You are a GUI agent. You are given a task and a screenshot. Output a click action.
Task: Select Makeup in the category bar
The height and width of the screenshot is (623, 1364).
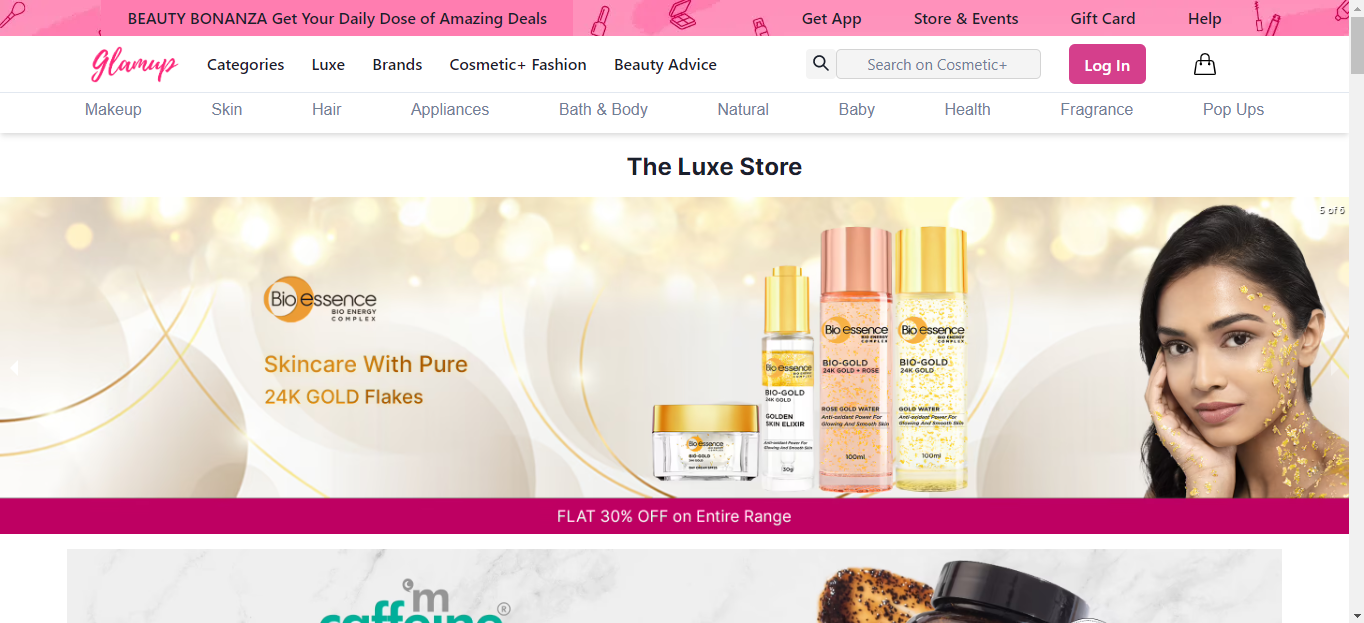click(x=112, y=110)
